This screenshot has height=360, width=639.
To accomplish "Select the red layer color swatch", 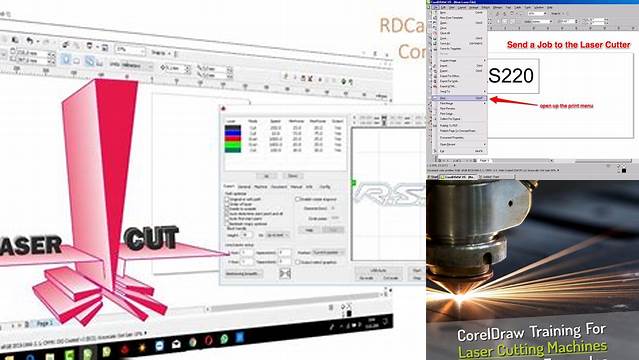I will (233, 139).
